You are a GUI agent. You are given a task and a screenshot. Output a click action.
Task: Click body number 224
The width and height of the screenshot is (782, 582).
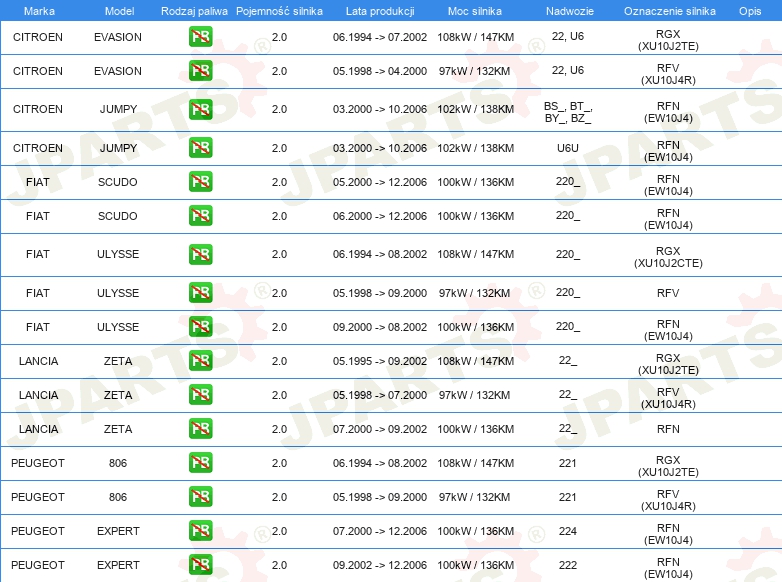(x=568, y=531)
